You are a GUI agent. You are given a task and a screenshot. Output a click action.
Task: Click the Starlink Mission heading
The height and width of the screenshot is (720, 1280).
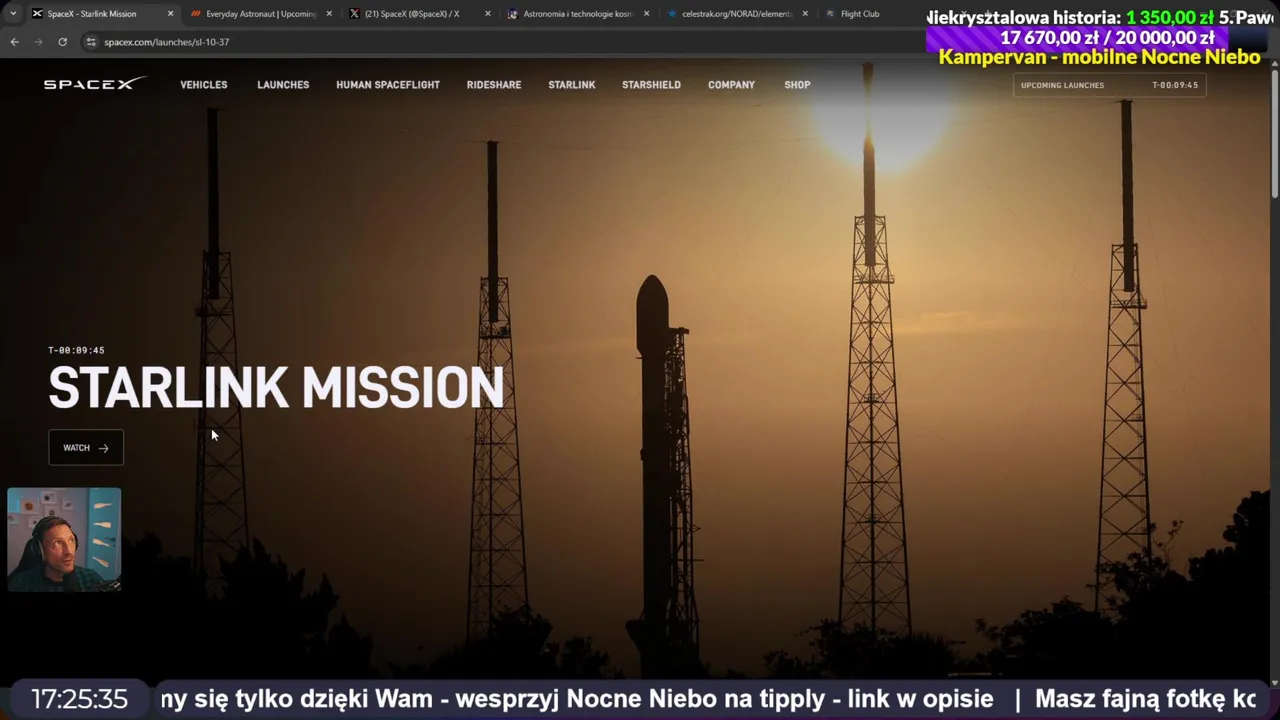pos(276,388)
